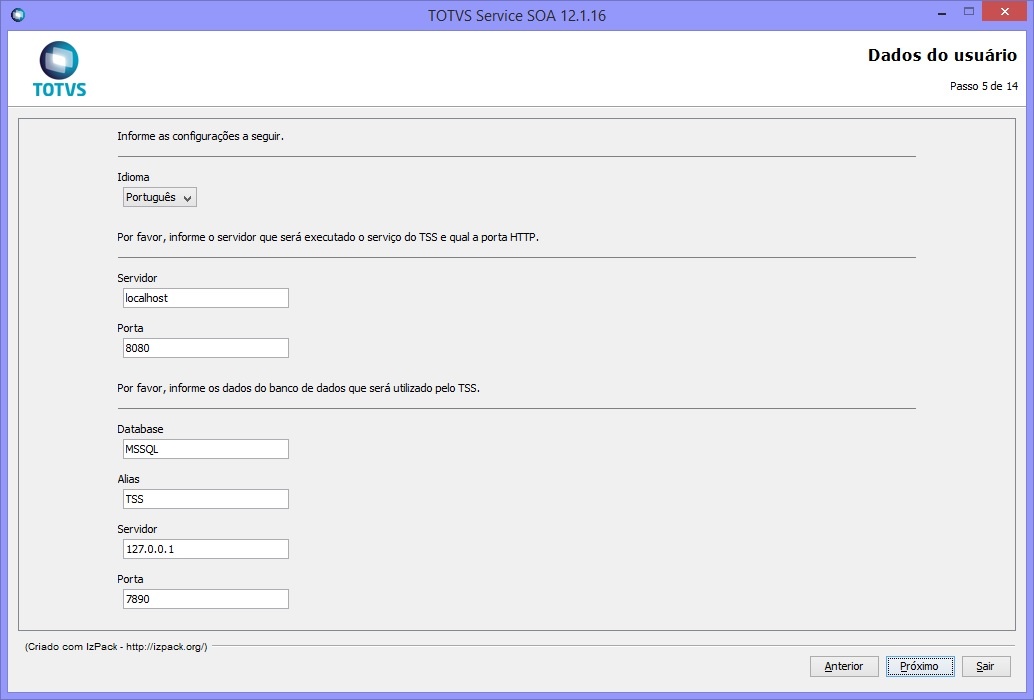Click the installer icon in title bar
Image resolution: width=1034 pixels, height=700 pixels.
coord(18,15)
